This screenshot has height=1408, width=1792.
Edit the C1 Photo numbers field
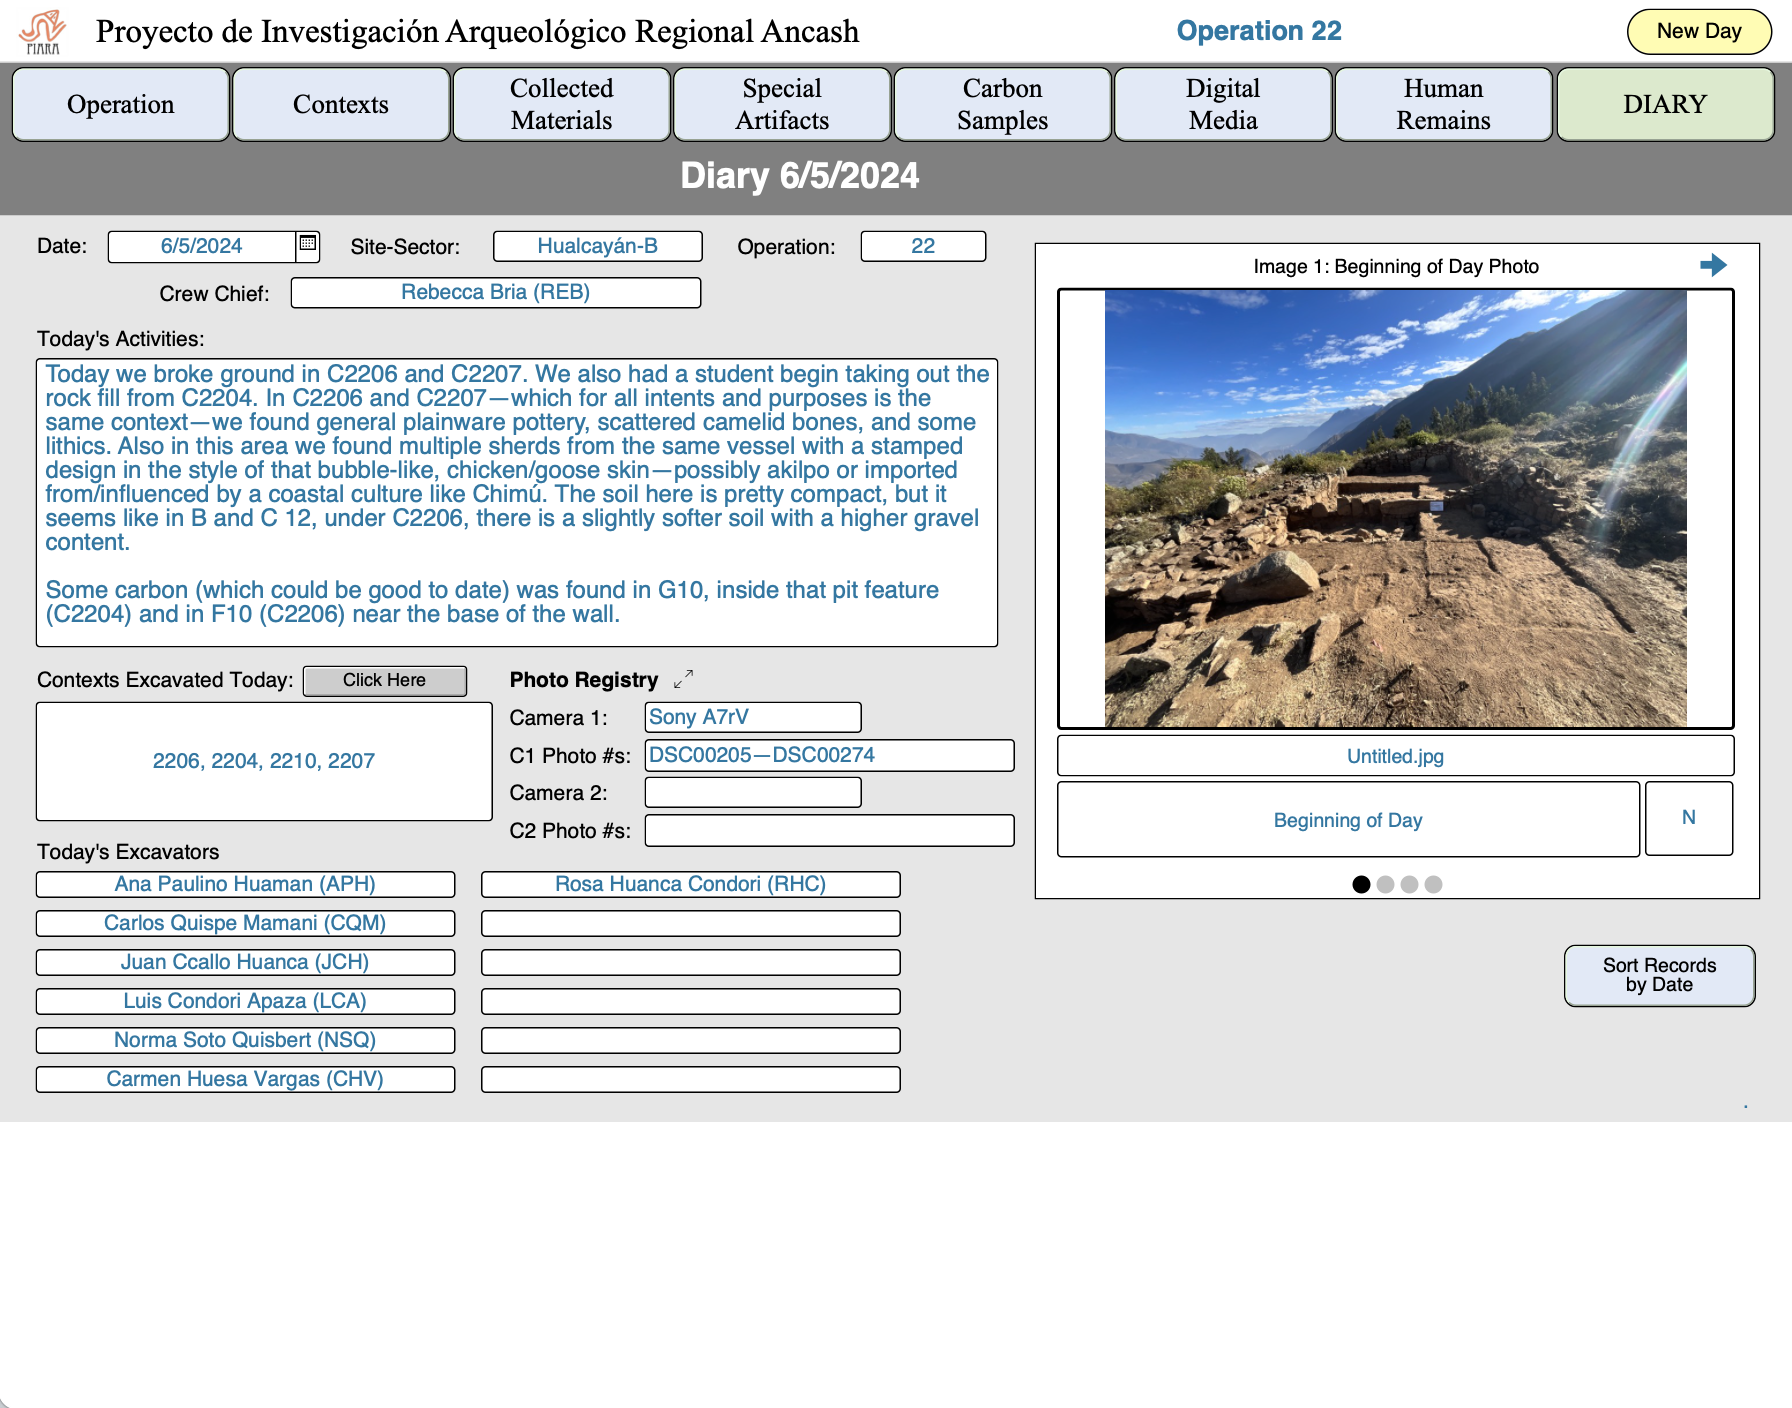click(828, 755)
